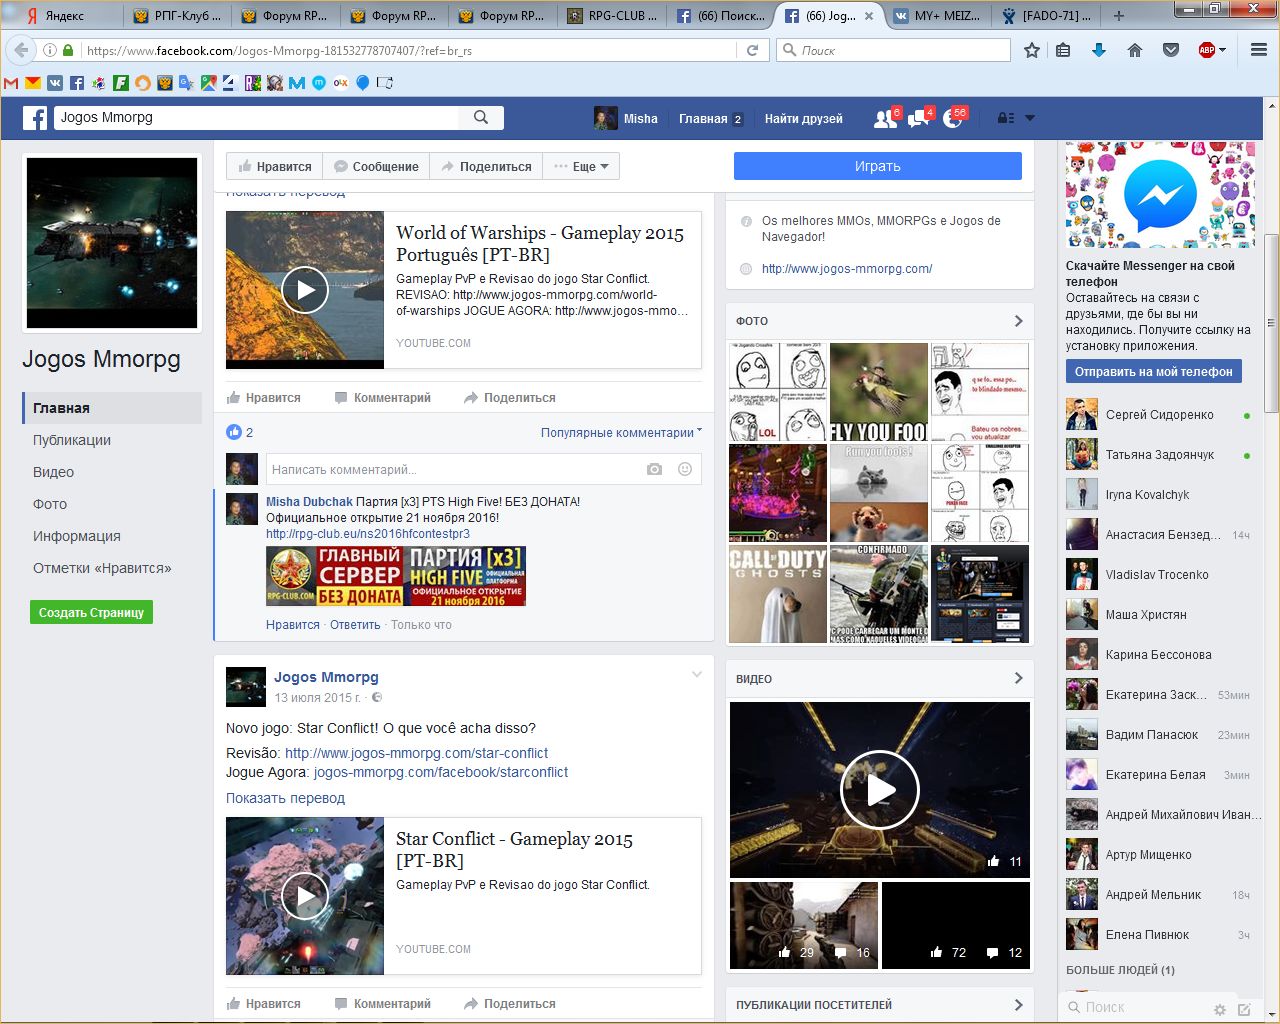
Task: Open the emoji picker in the comment box
Action: (x=685, y=469)
